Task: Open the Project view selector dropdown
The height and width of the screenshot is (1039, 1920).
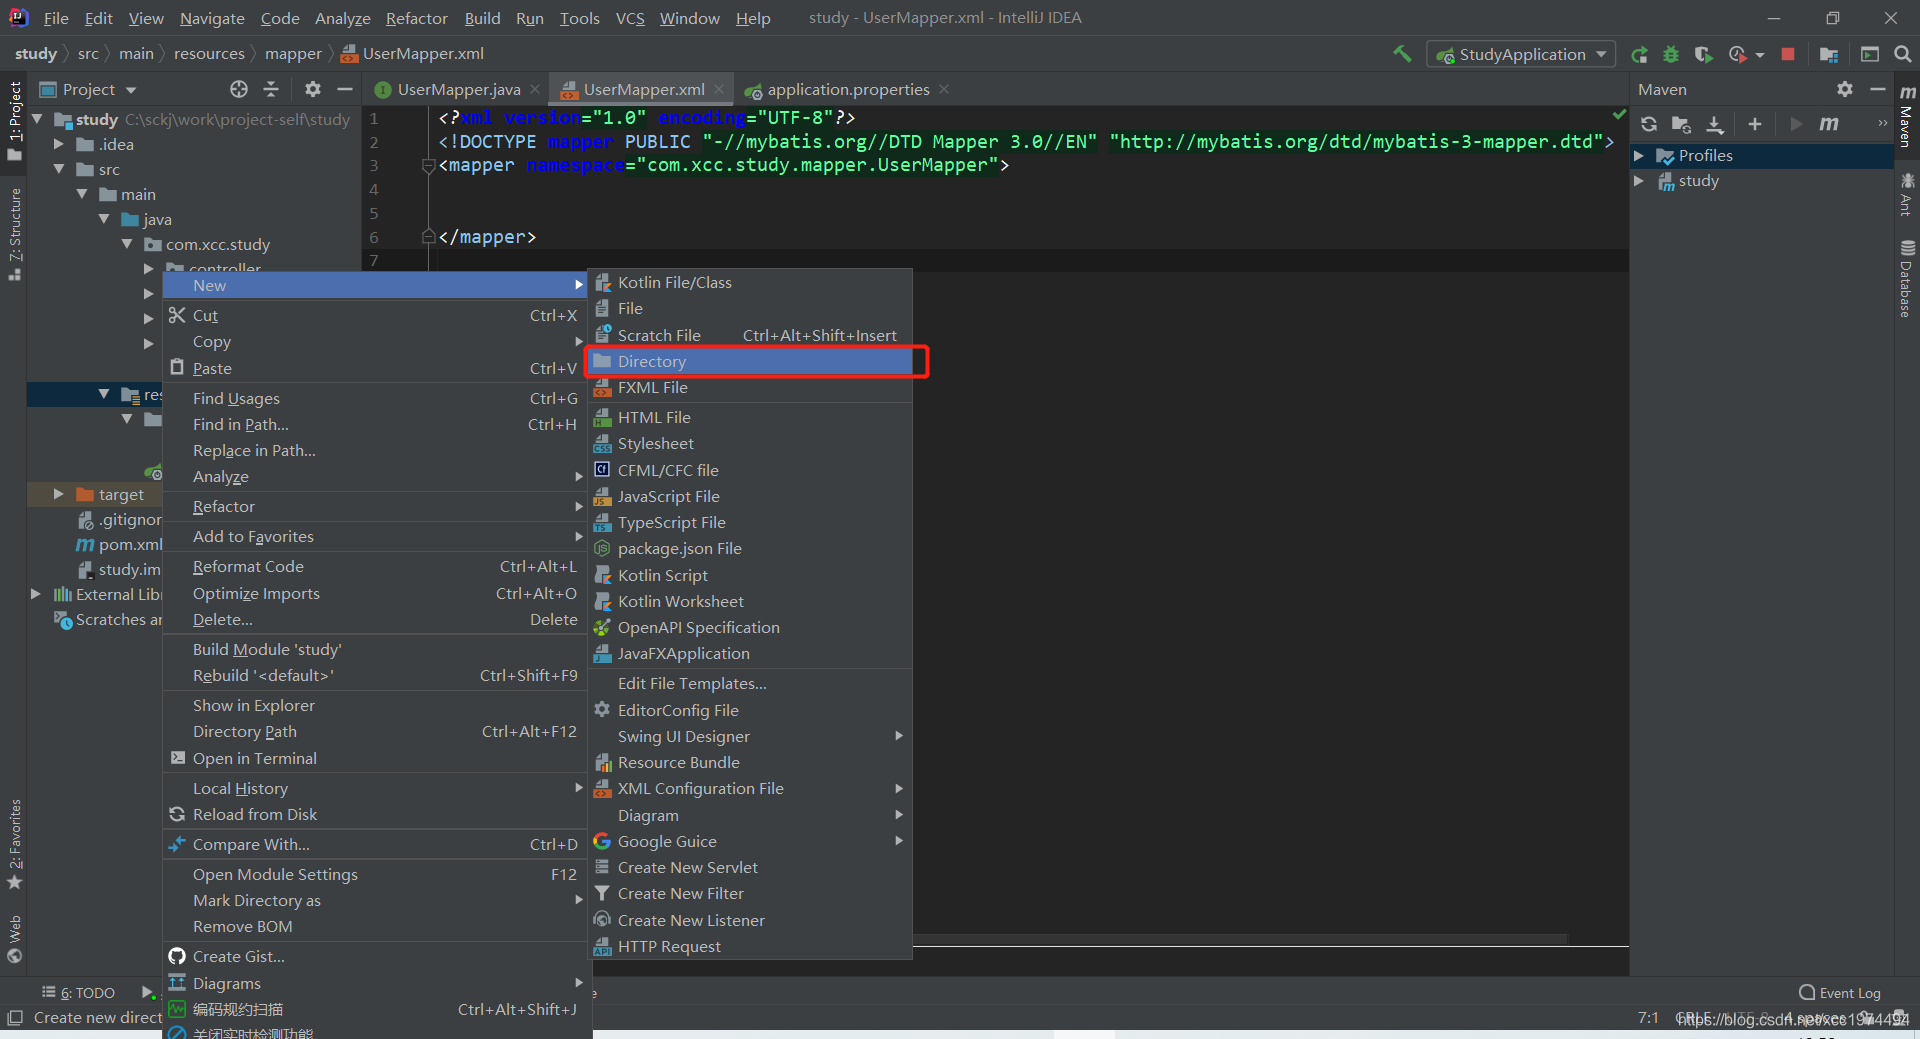Action: tap(88, 89)
